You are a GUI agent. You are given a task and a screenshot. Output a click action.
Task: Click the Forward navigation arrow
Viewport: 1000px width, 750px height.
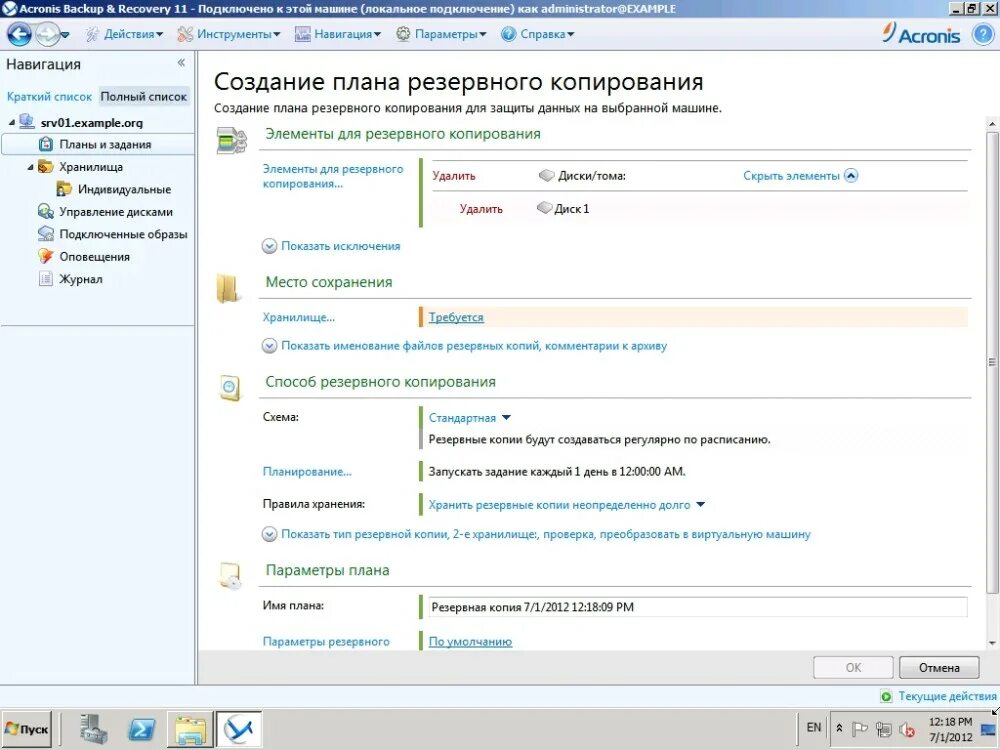pyautogui.click(x=47, y=34)
